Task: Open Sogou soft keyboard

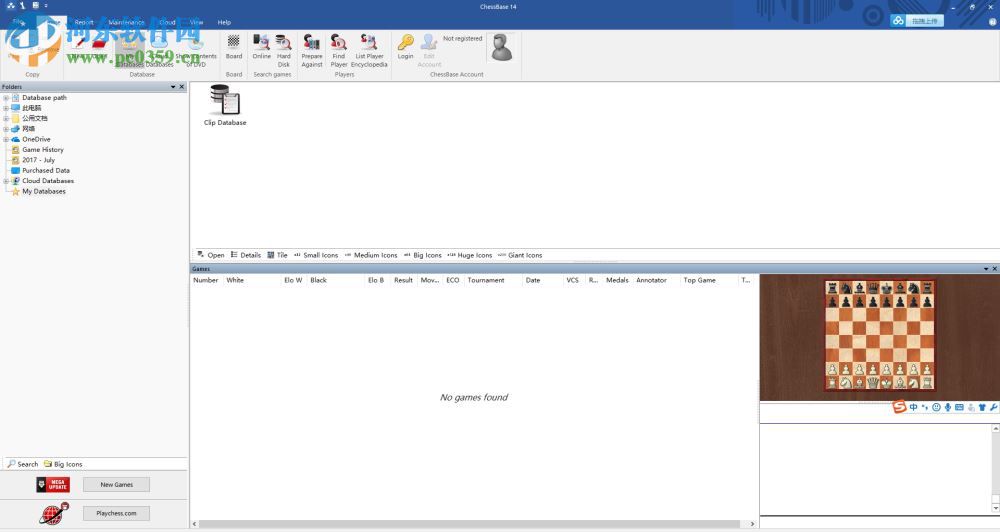Action: point(959,407)
